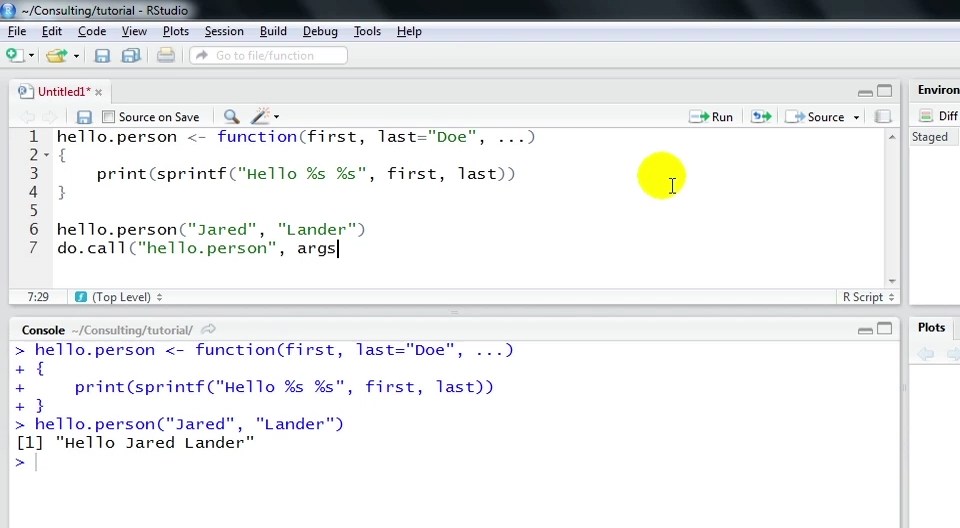Image resolution: width=960 pixels, height=528 pixels.
Task: Click the previous plot arrow
Action: (x=926, y=353)
